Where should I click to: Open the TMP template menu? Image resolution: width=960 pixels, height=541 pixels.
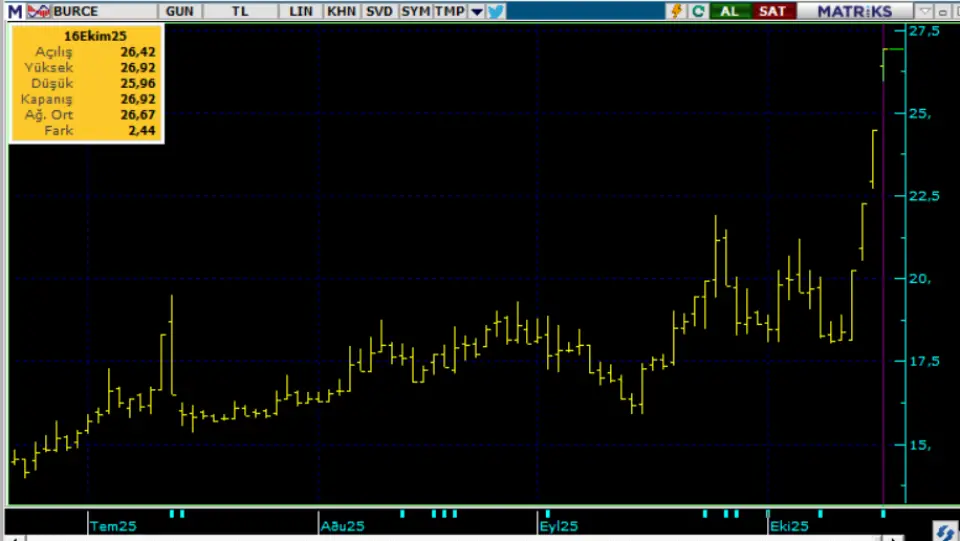click(449, 11)
